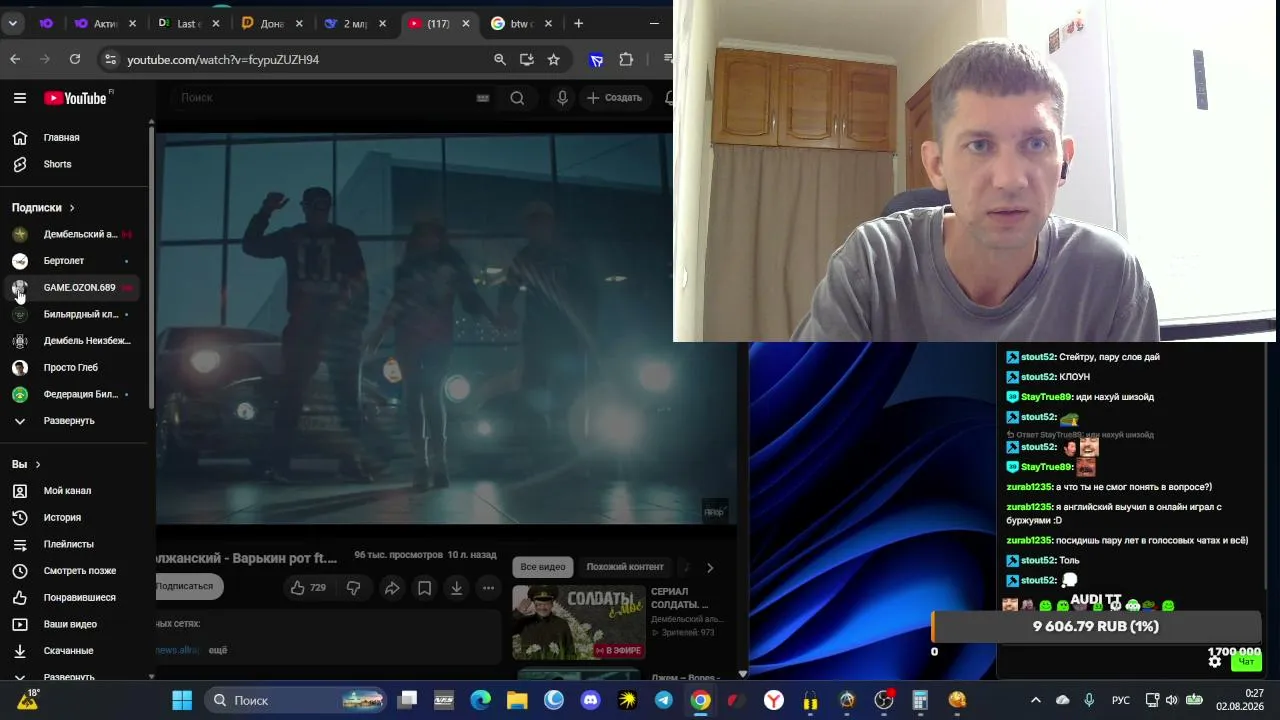Screen dimensions: 1280x720
Task: Click the video player area
Action: pyautogui.click(x=446, y=328)
